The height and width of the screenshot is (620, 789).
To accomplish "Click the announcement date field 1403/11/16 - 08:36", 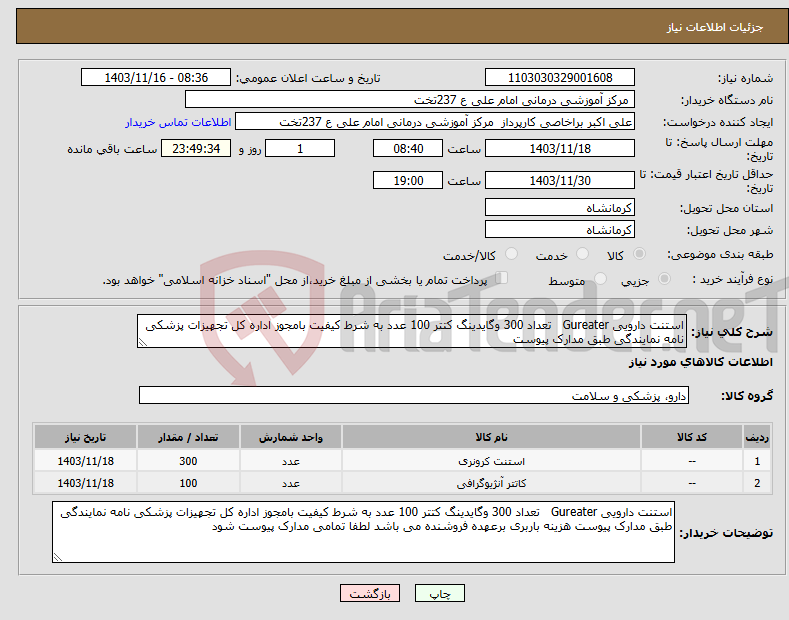I will click(x=156, y=78).
